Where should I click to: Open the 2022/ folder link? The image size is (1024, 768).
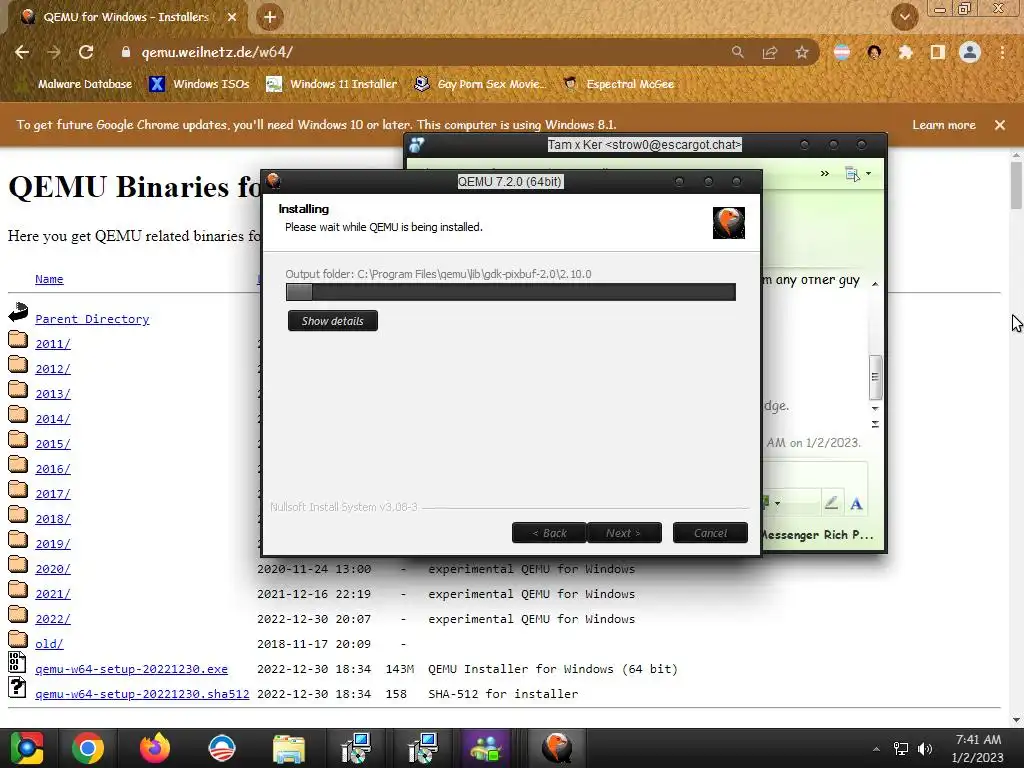[53, 618]
